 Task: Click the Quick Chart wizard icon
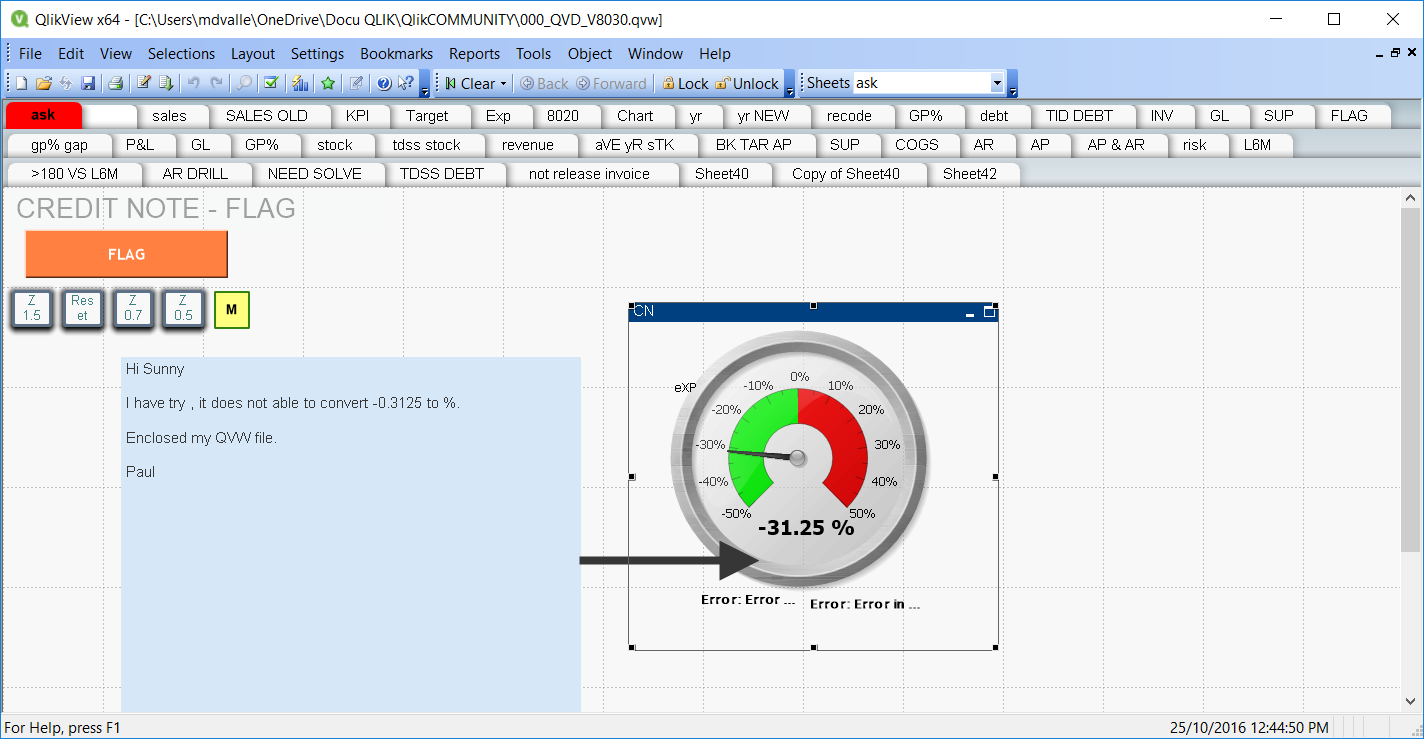click(299, 84)
